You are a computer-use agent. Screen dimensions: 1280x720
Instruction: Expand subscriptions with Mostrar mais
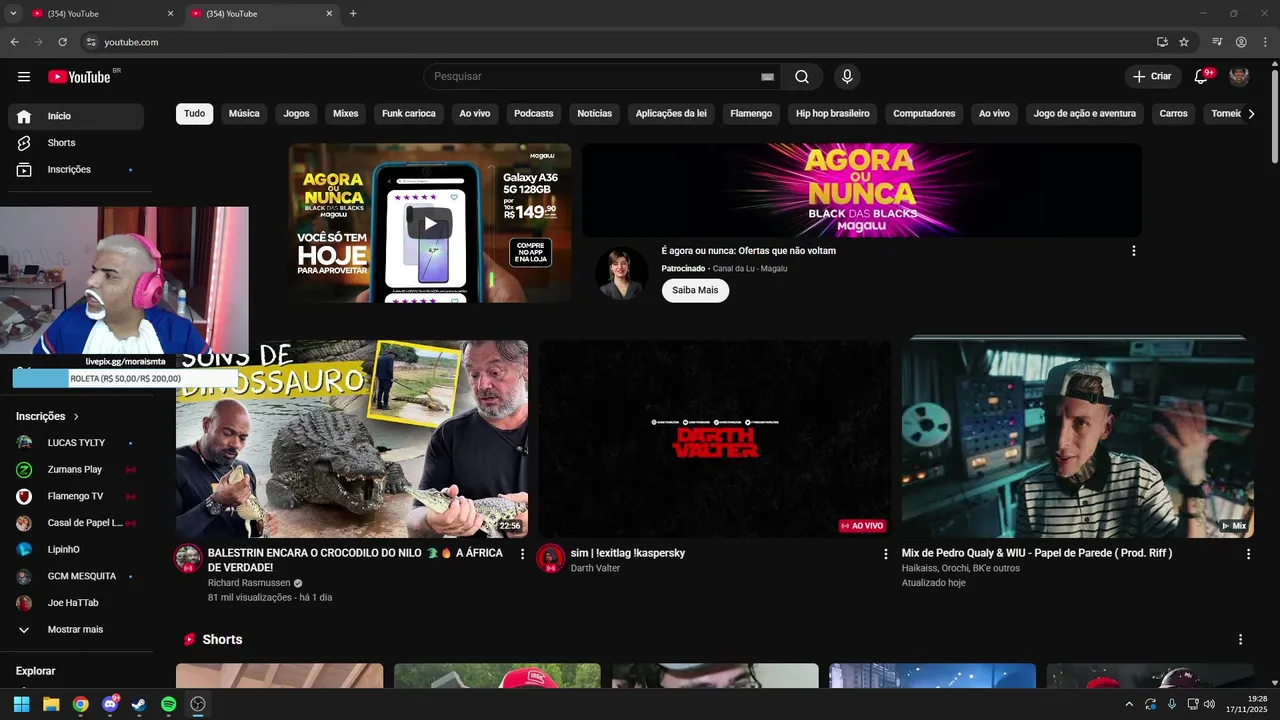tap(76, 630)
